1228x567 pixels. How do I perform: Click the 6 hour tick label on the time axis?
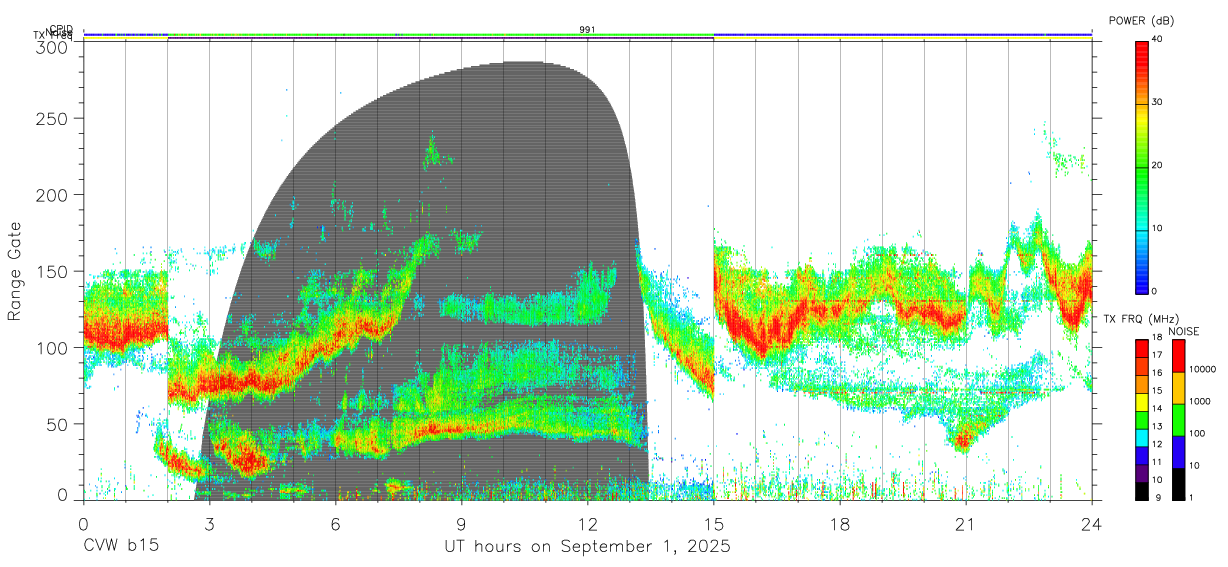click(x=335, y=524)
